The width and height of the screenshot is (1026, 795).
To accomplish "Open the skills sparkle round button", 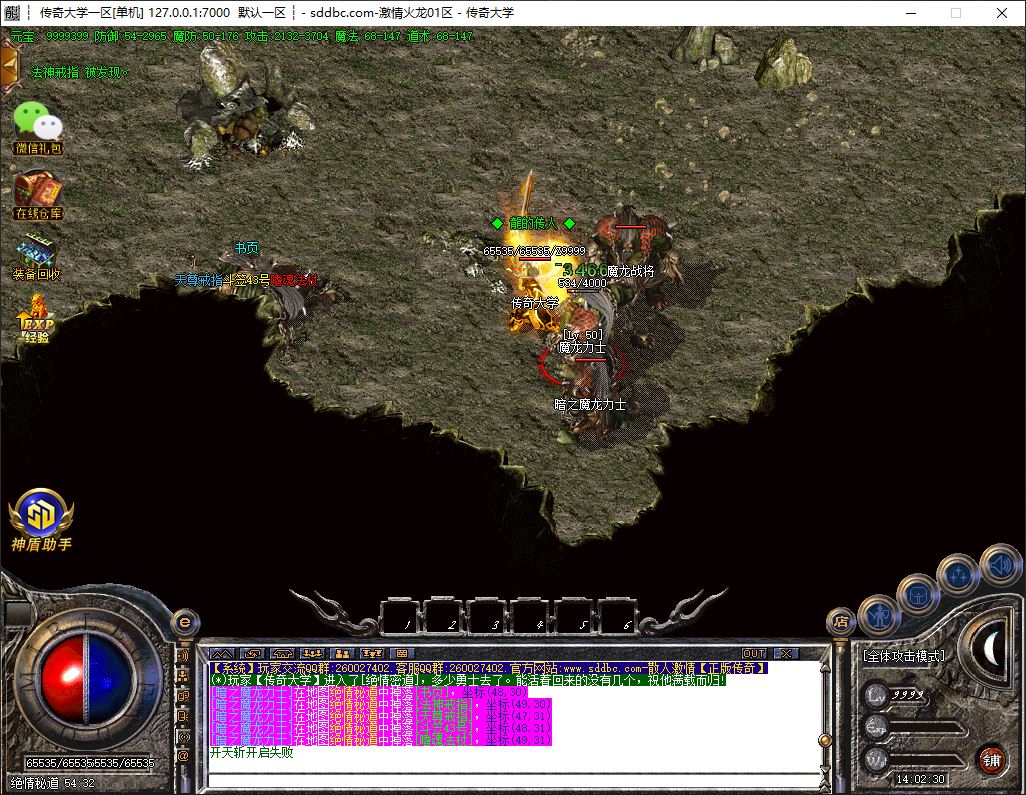I will click(959, 575).
